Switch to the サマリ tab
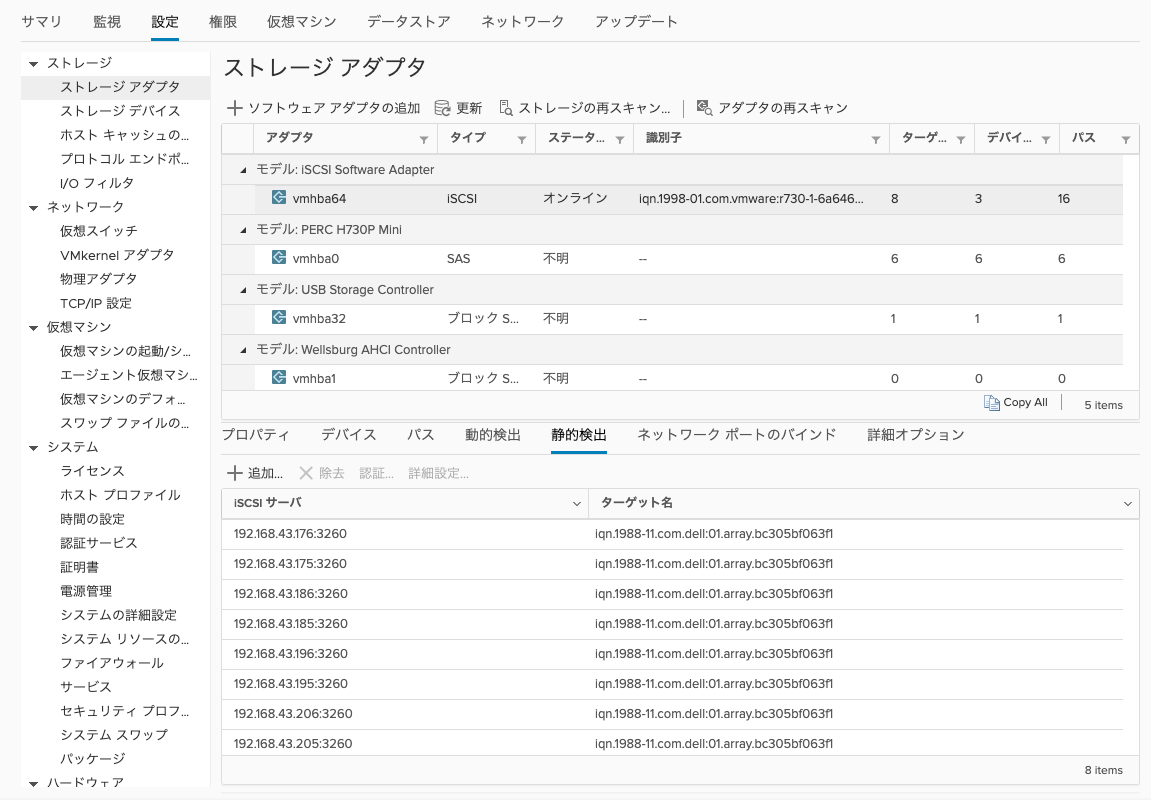 [42, 22]
